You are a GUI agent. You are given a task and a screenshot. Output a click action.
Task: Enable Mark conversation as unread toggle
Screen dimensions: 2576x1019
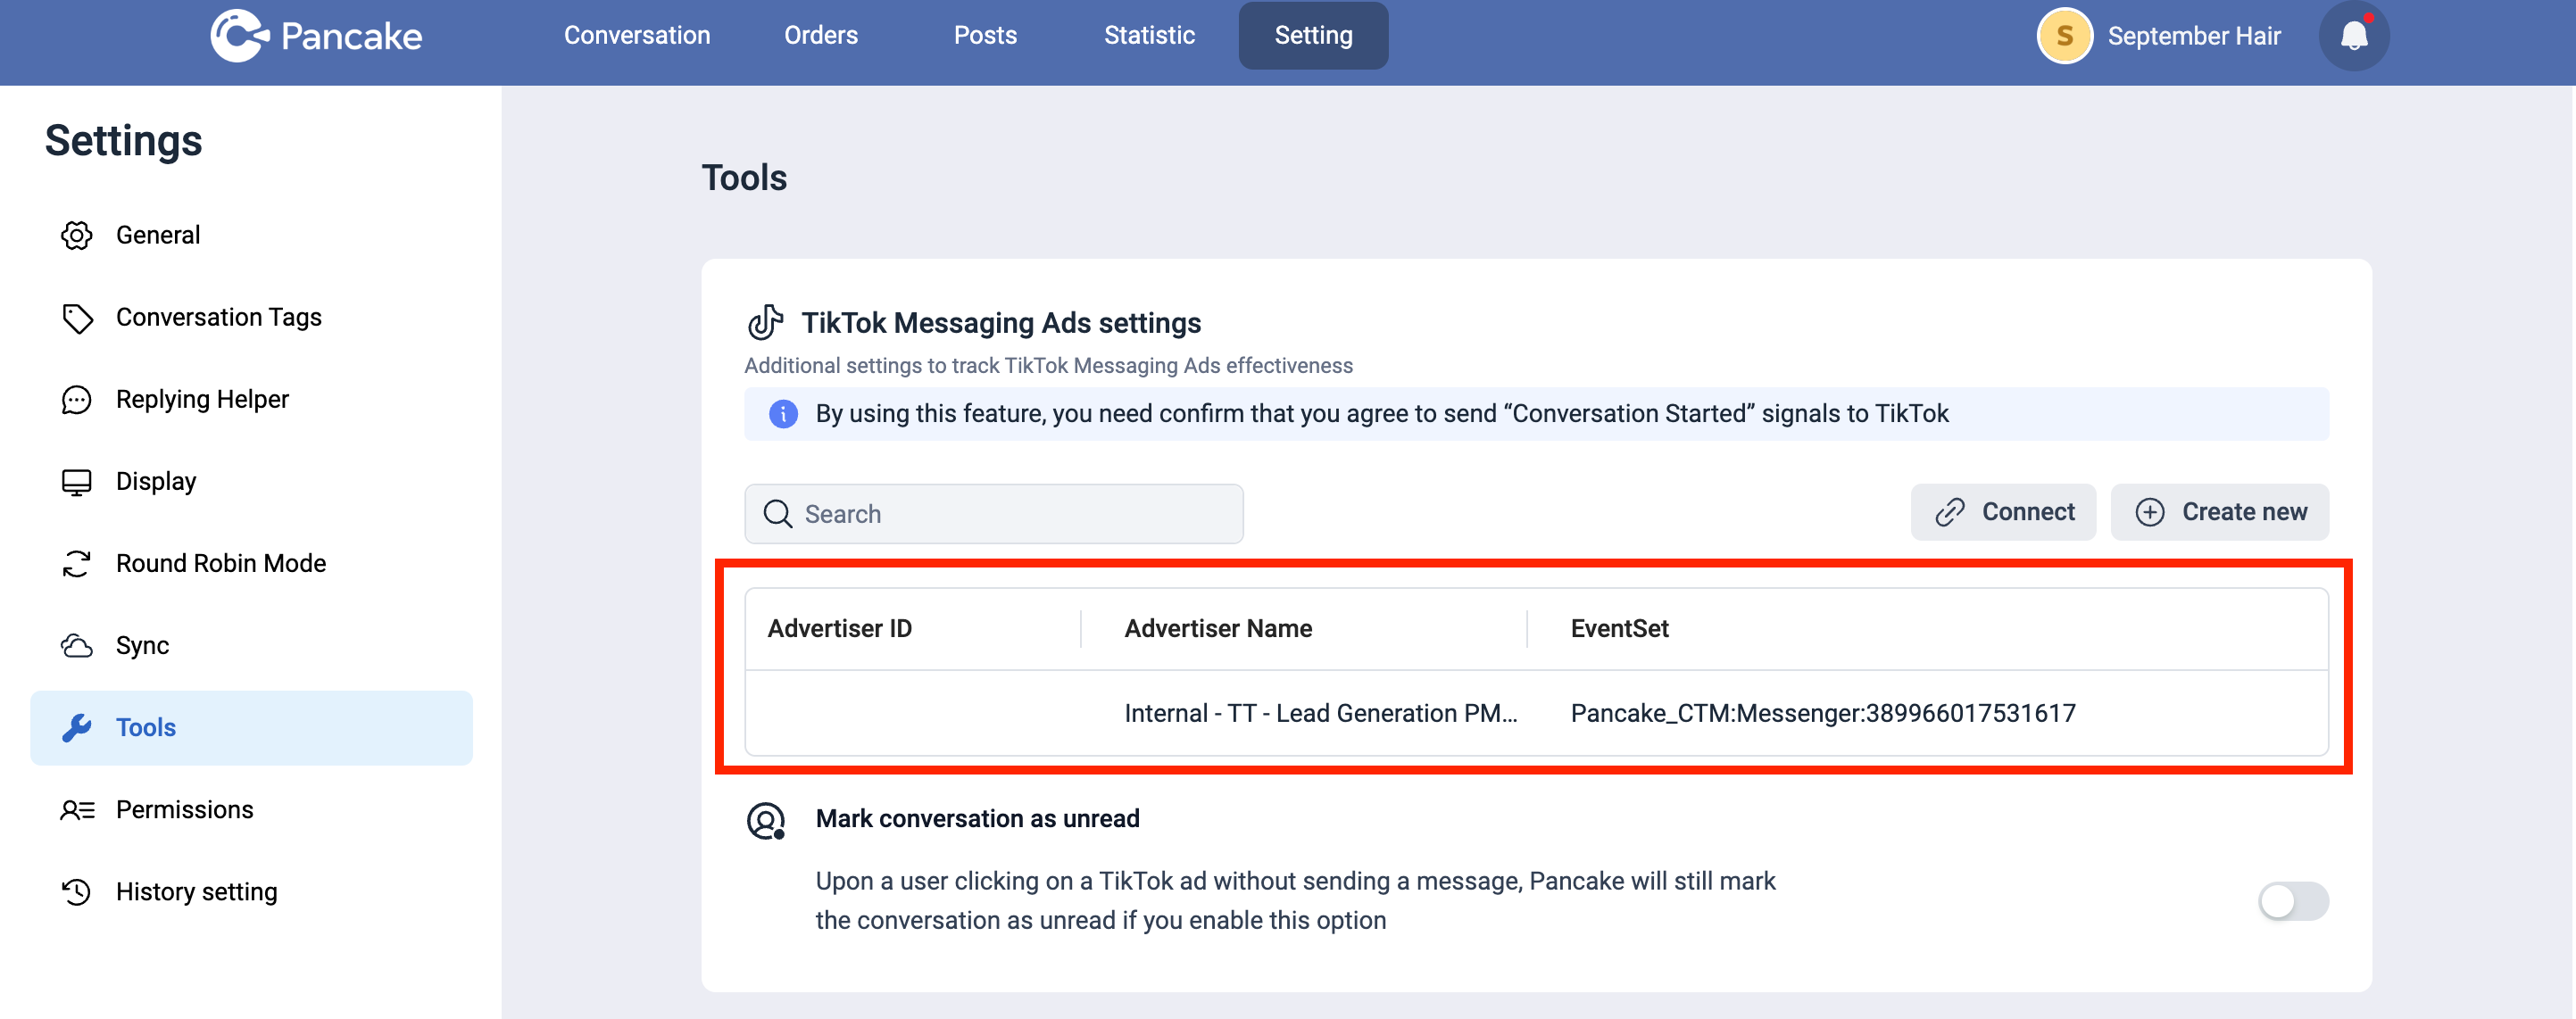pyautogui.click(x=2293, y=901)
